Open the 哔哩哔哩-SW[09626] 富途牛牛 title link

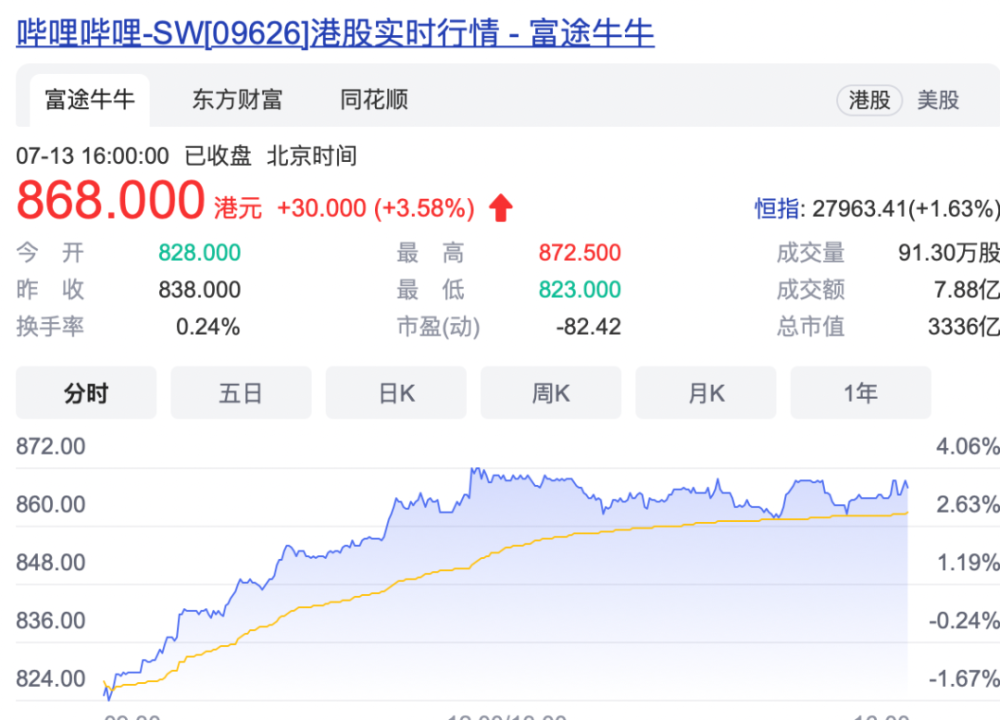point(335,33)
